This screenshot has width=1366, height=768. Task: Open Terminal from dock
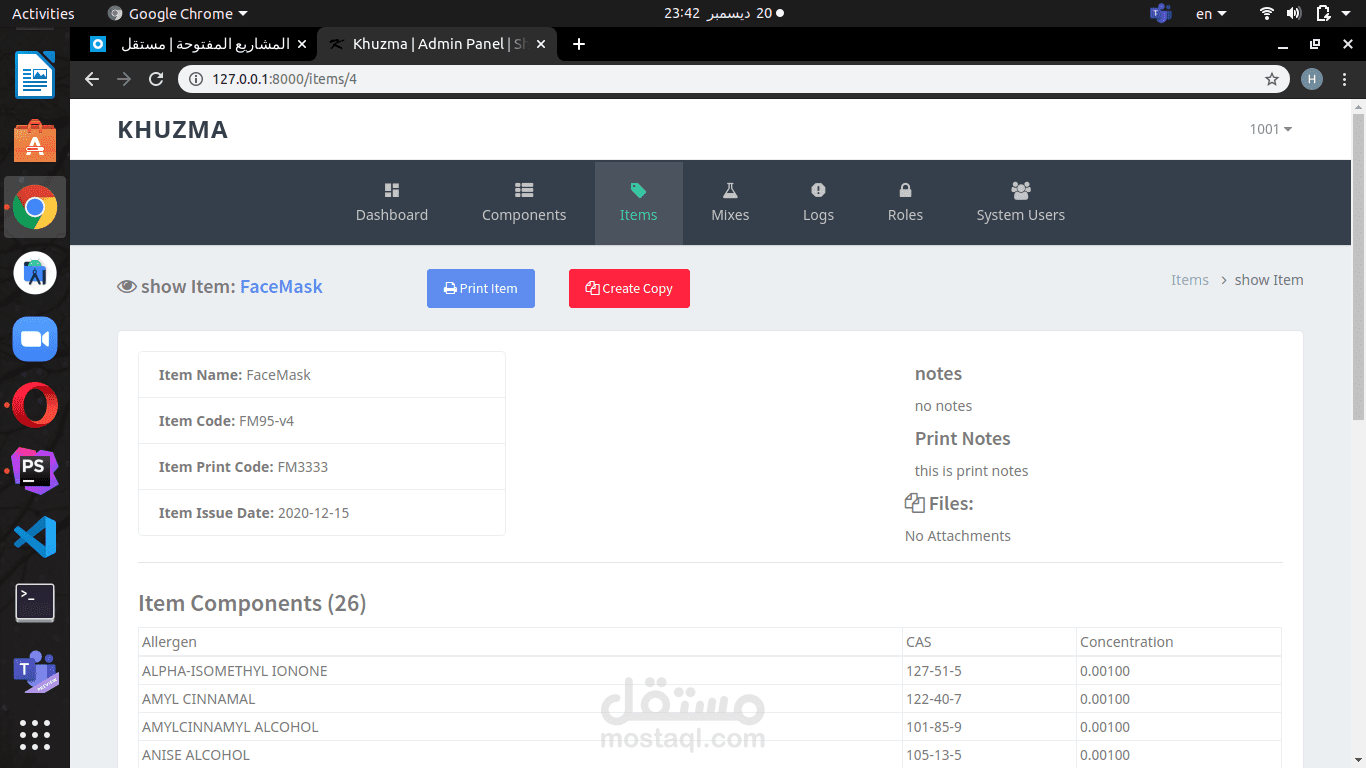click(35, 603)
